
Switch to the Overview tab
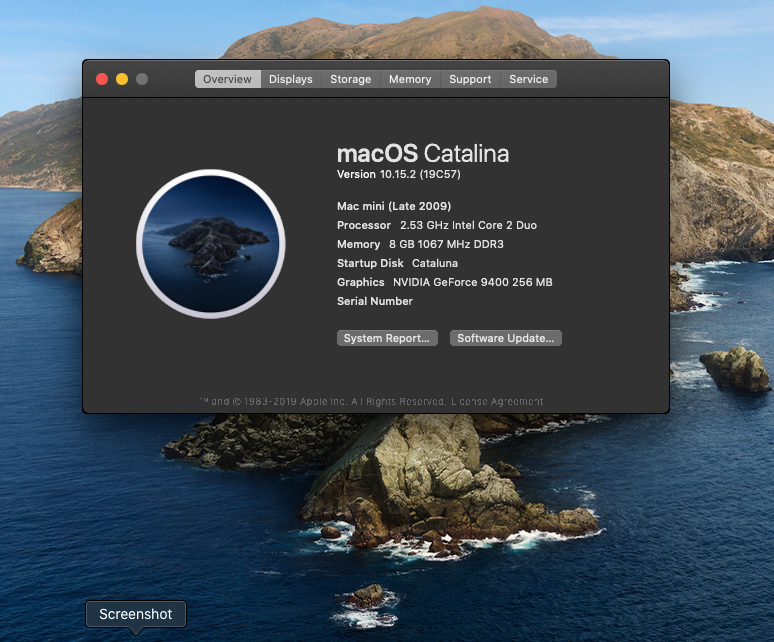tap(228, 79)
